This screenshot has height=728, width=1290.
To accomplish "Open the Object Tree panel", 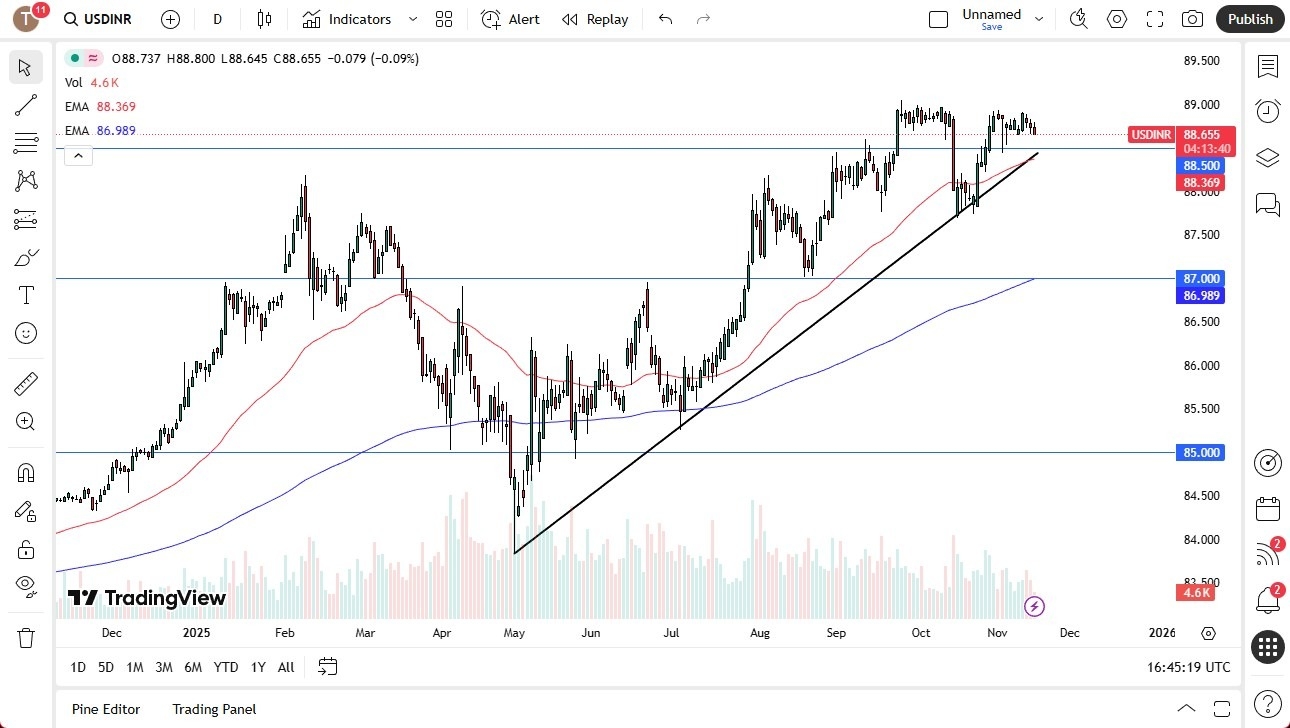I will coord(1267,157).
